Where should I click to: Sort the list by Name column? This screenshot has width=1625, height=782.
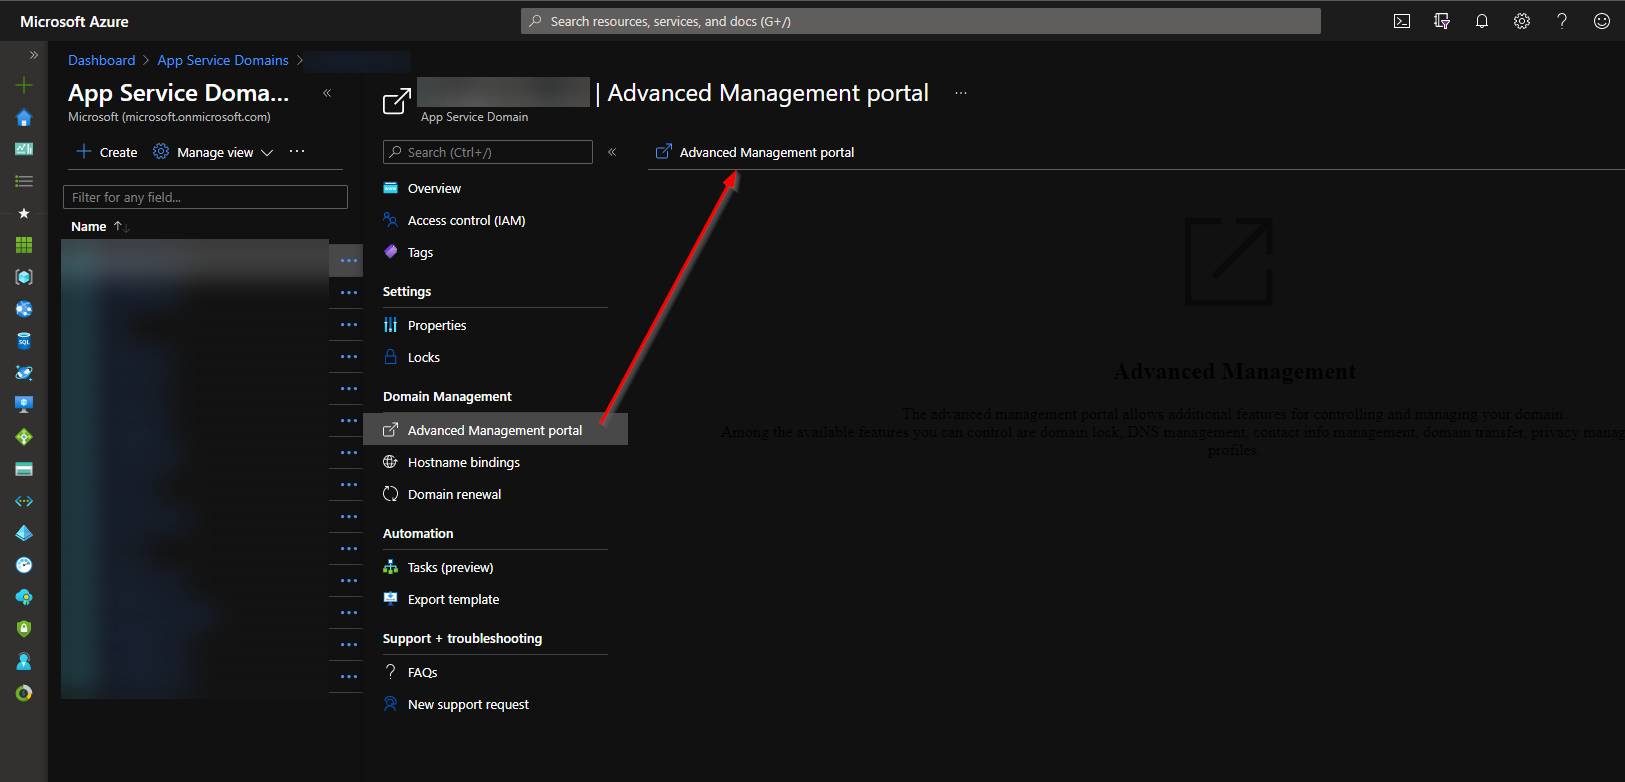coord(100,227)
